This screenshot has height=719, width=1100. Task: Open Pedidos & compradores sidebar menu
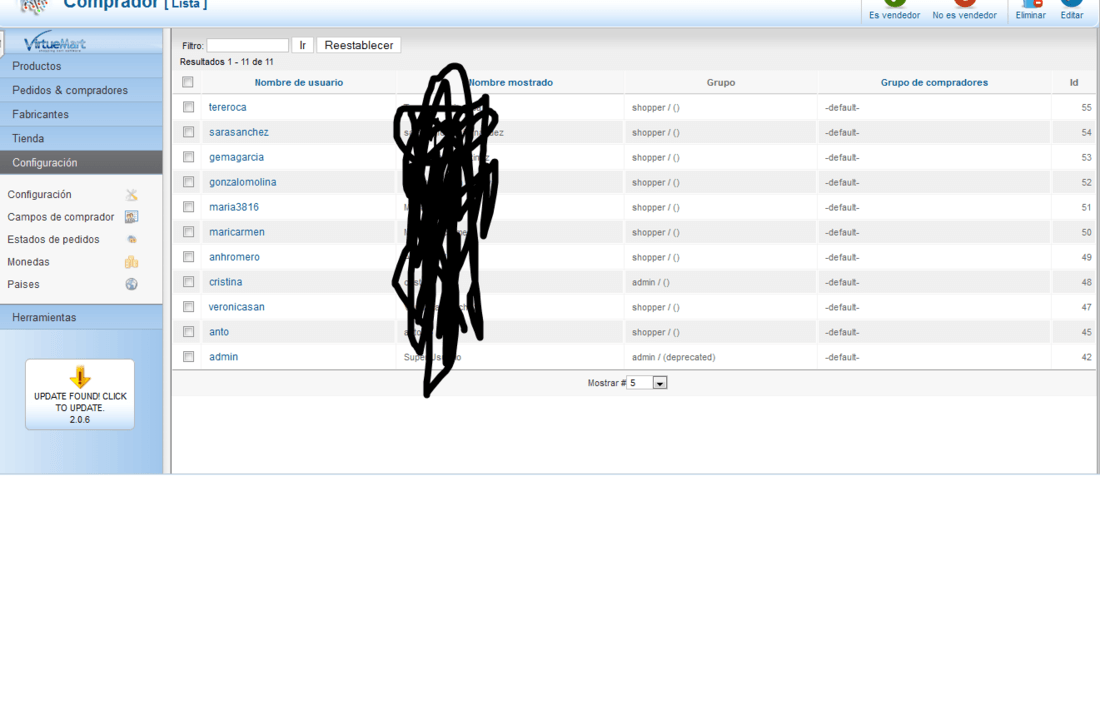click(81, 90)
